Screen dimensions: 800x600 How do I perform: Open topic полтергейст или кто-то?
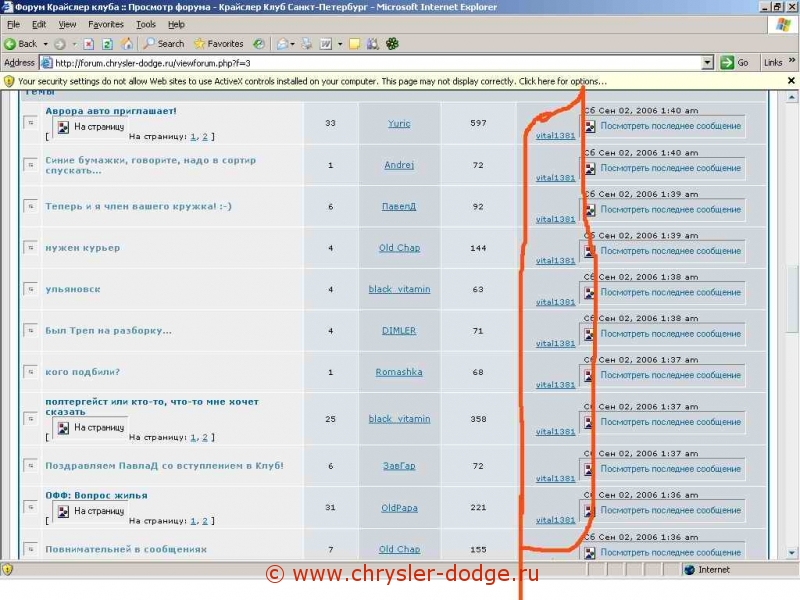click(x=152, y=406)
